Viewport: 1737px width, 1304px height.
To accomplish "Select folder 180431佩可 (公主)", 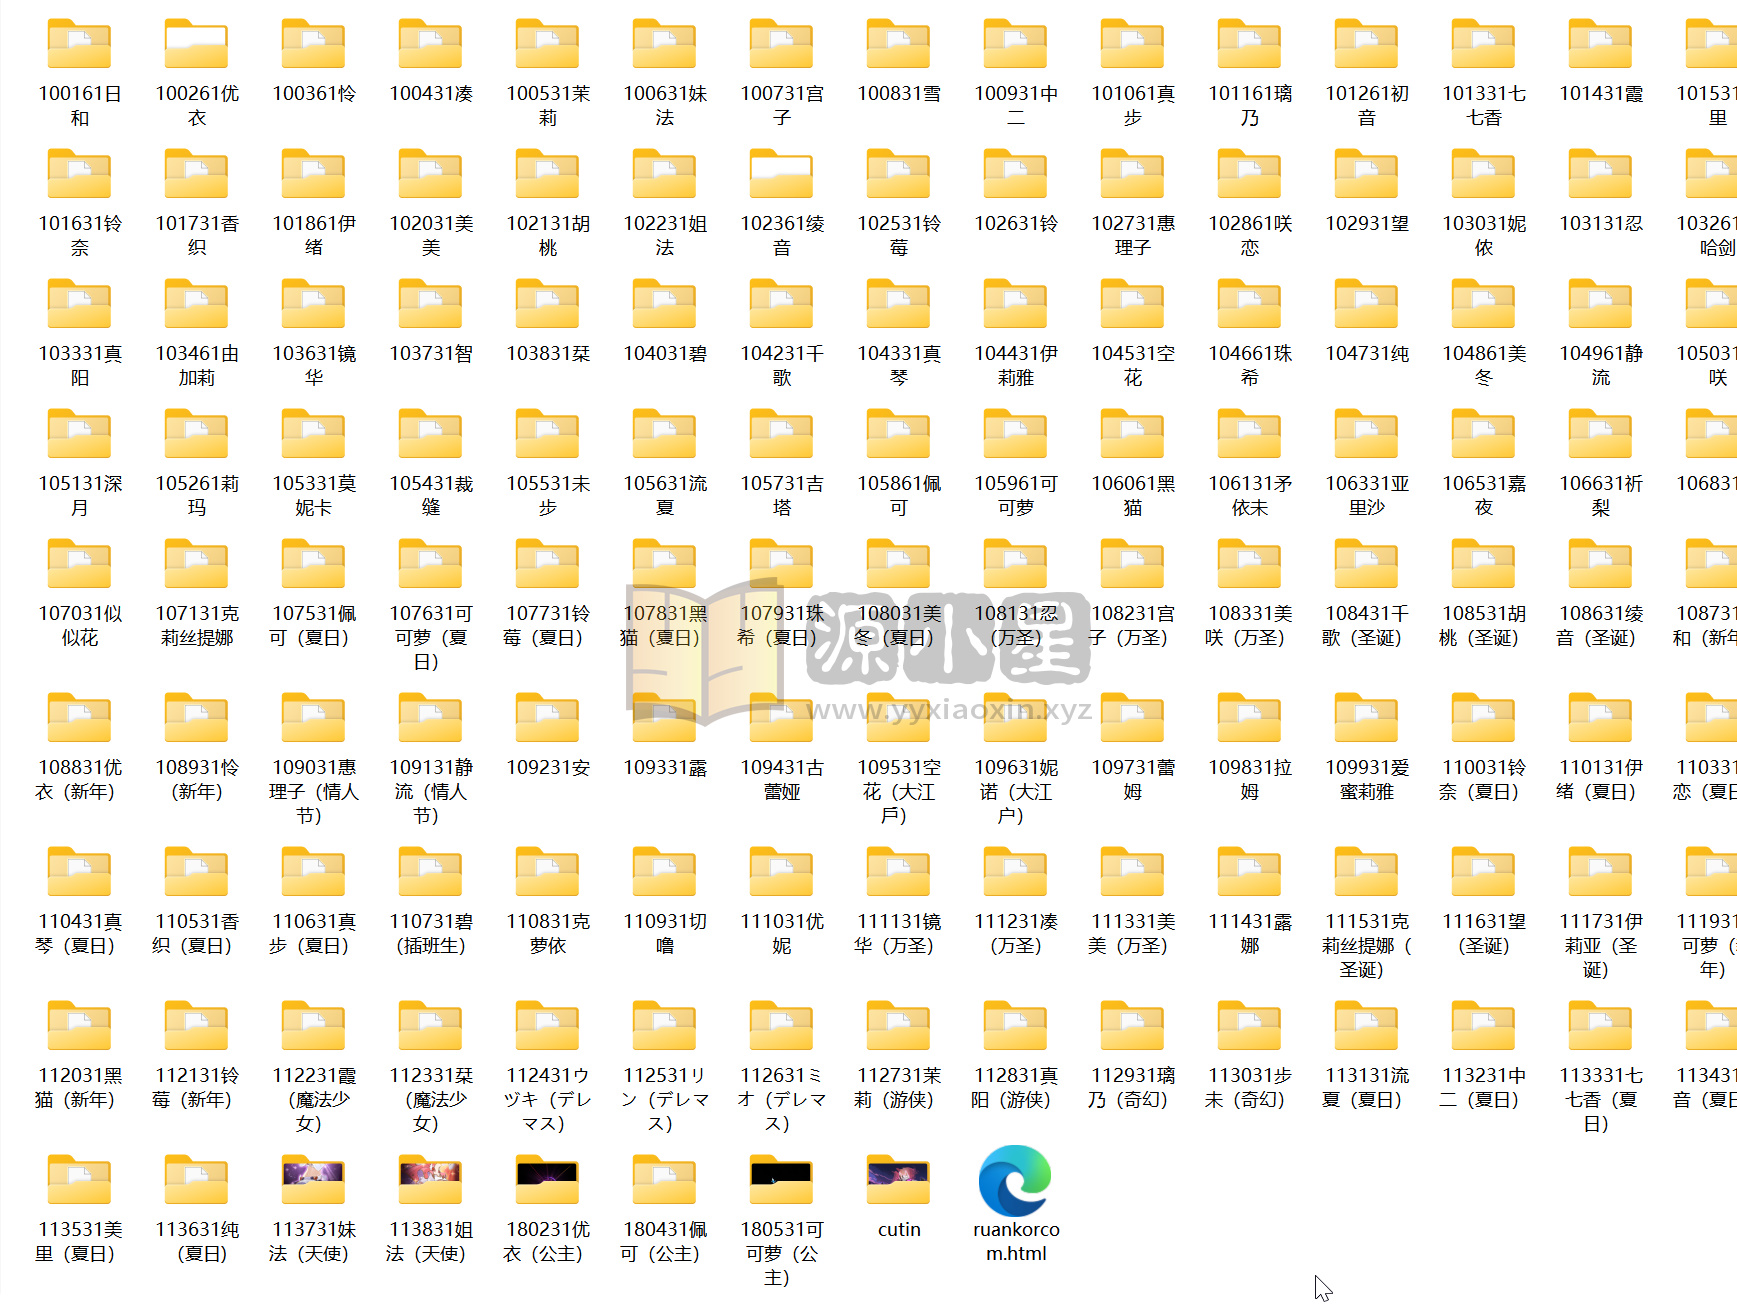I will point(664,1182).
